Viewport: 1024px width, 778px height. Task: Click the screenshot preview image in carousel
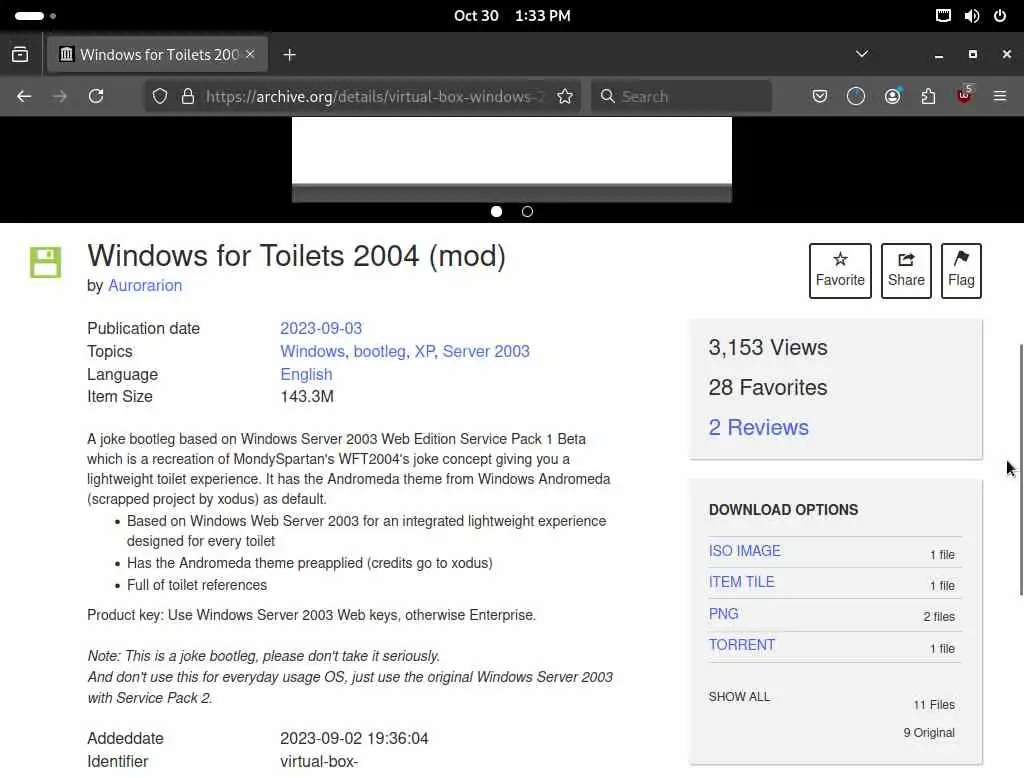click(x=511, y=159)
